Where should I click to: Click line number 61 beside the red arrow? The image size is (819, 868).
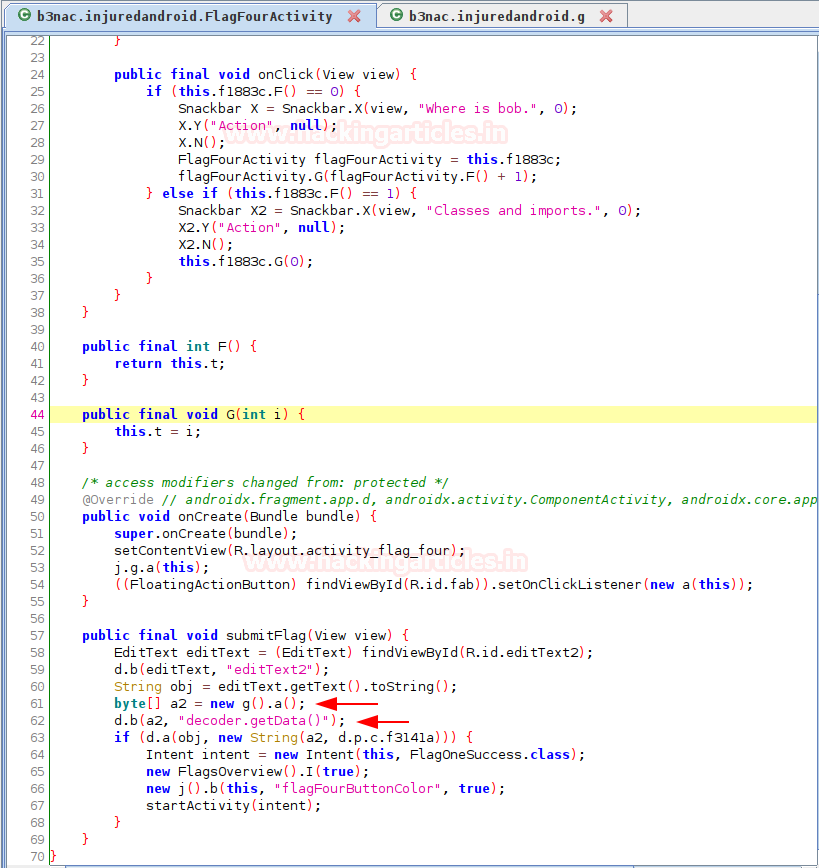[36, 703]
